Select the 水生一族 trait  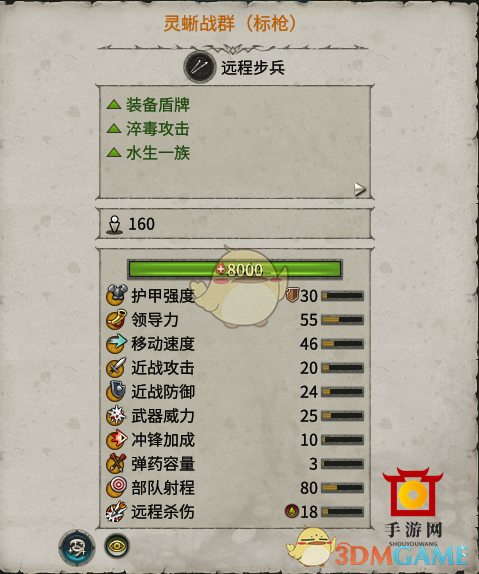coord(158,153)
